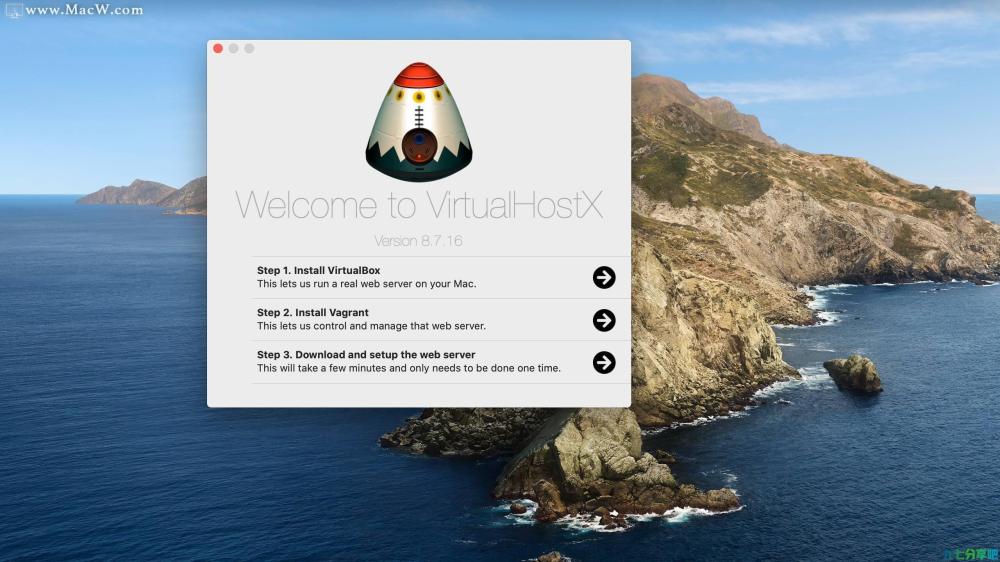Image resolution: width=1000 pixels, height=562 pixels.
Task: Click the disabled minimize button of welcome window
Action: pyautogui.click(x=233, y=48)
